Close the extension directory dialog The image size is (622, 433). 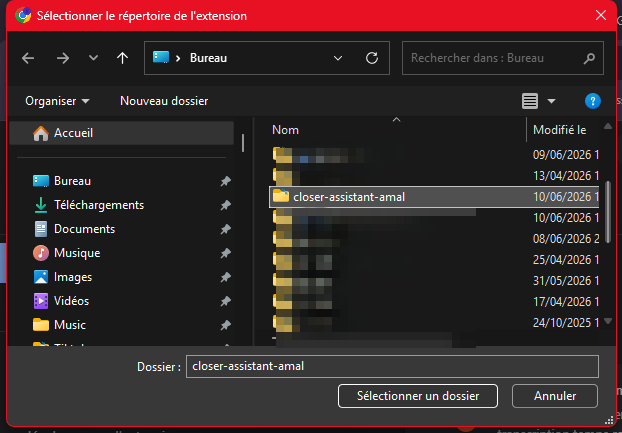pyautogui.click(x=601, y=15)
